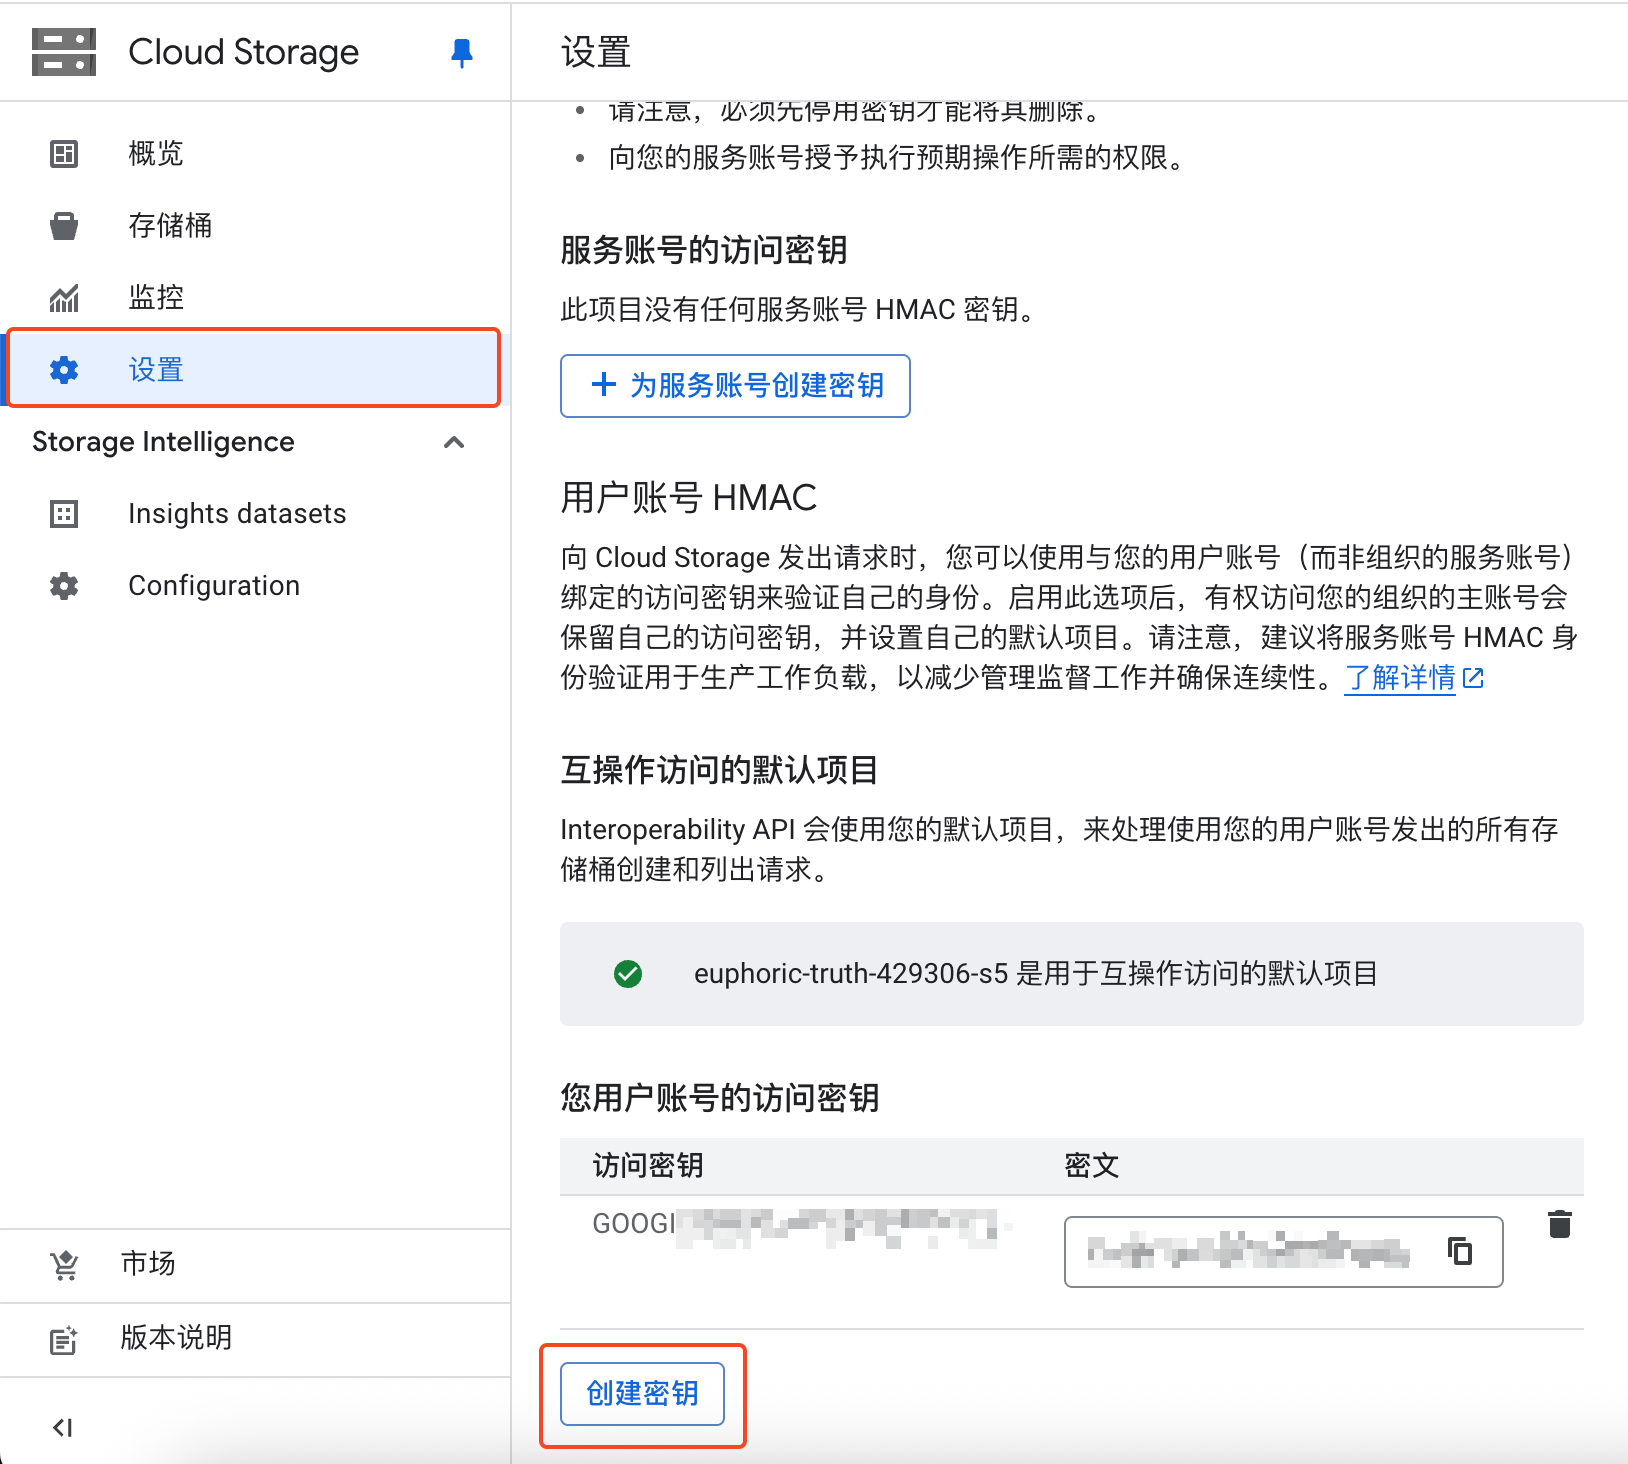Select 设置 in the left navigation

tap(155, 370)
